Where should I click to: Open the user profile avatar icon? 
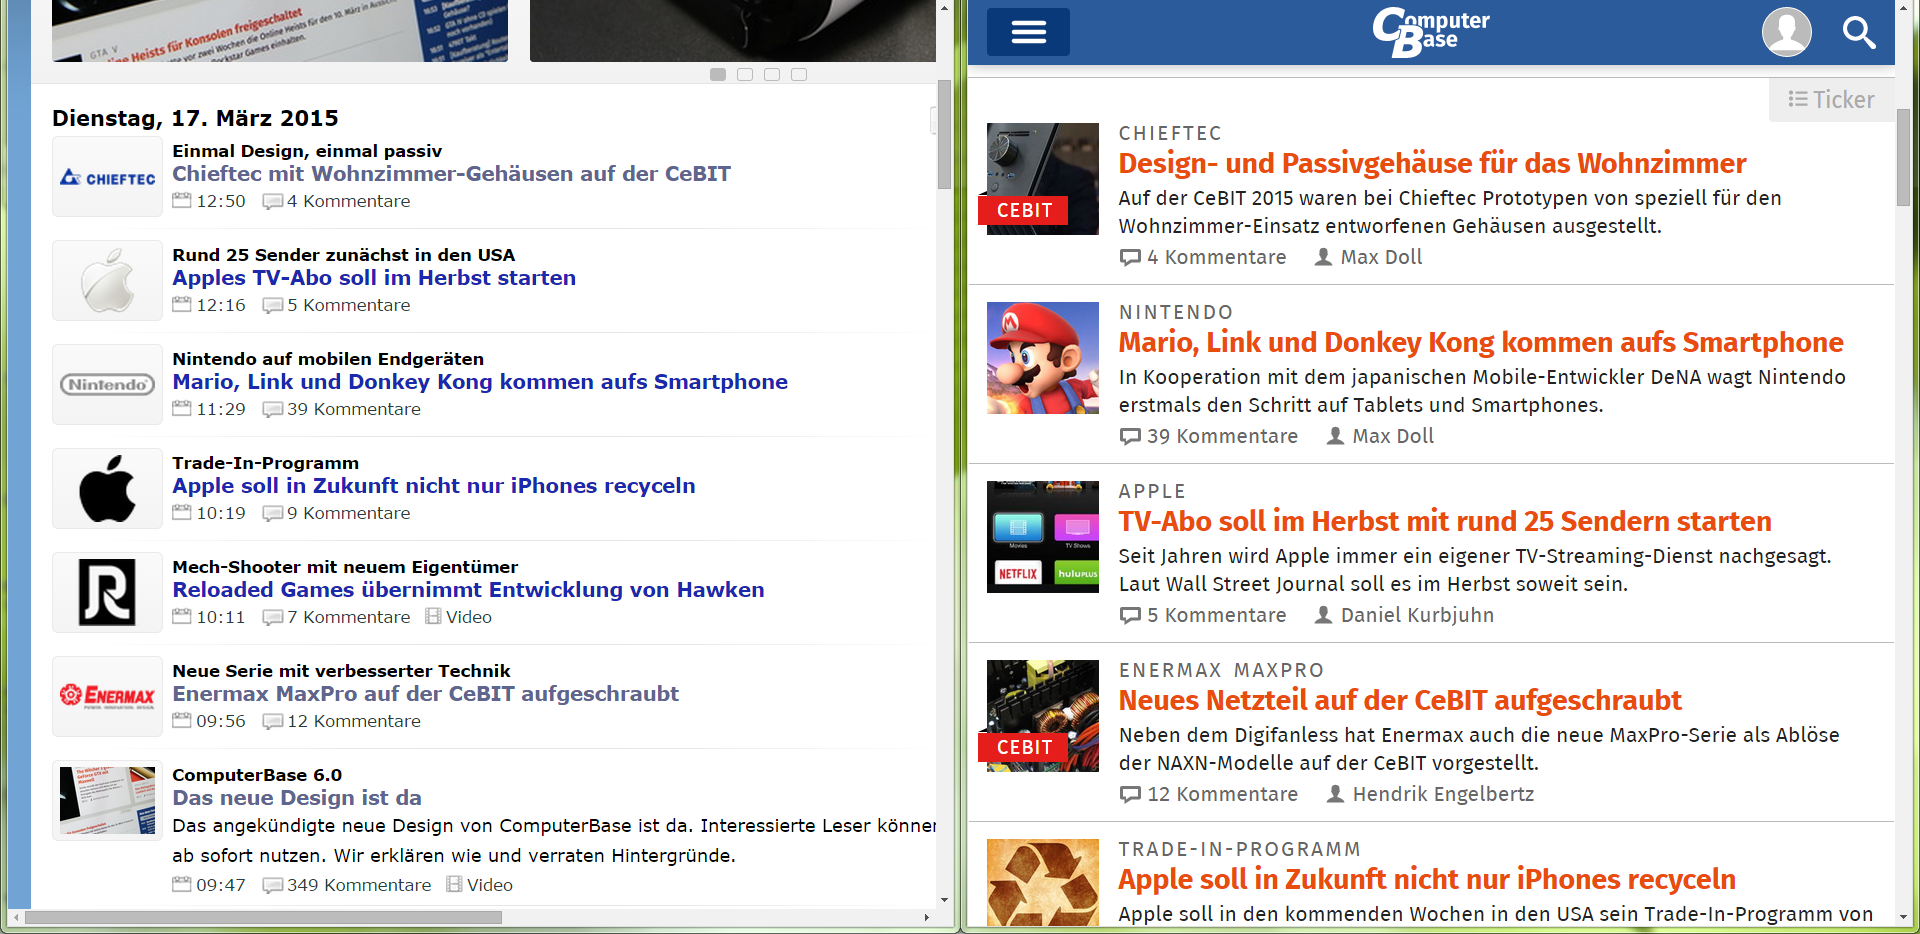tap(1786, 32)
